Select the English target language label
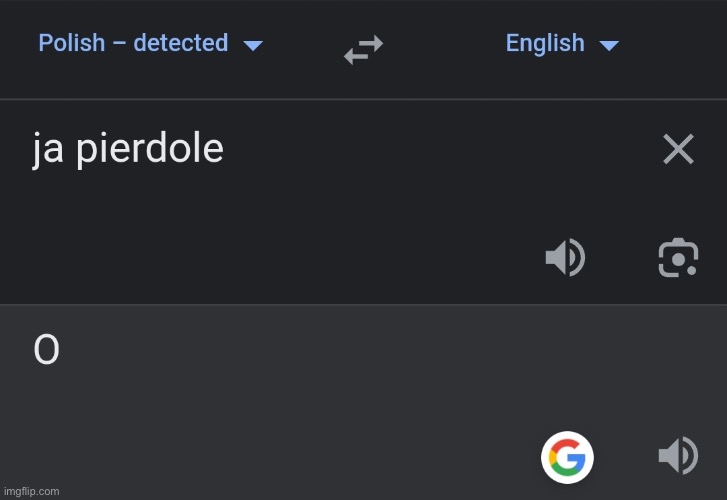727x500 pixels. point(545,43)
